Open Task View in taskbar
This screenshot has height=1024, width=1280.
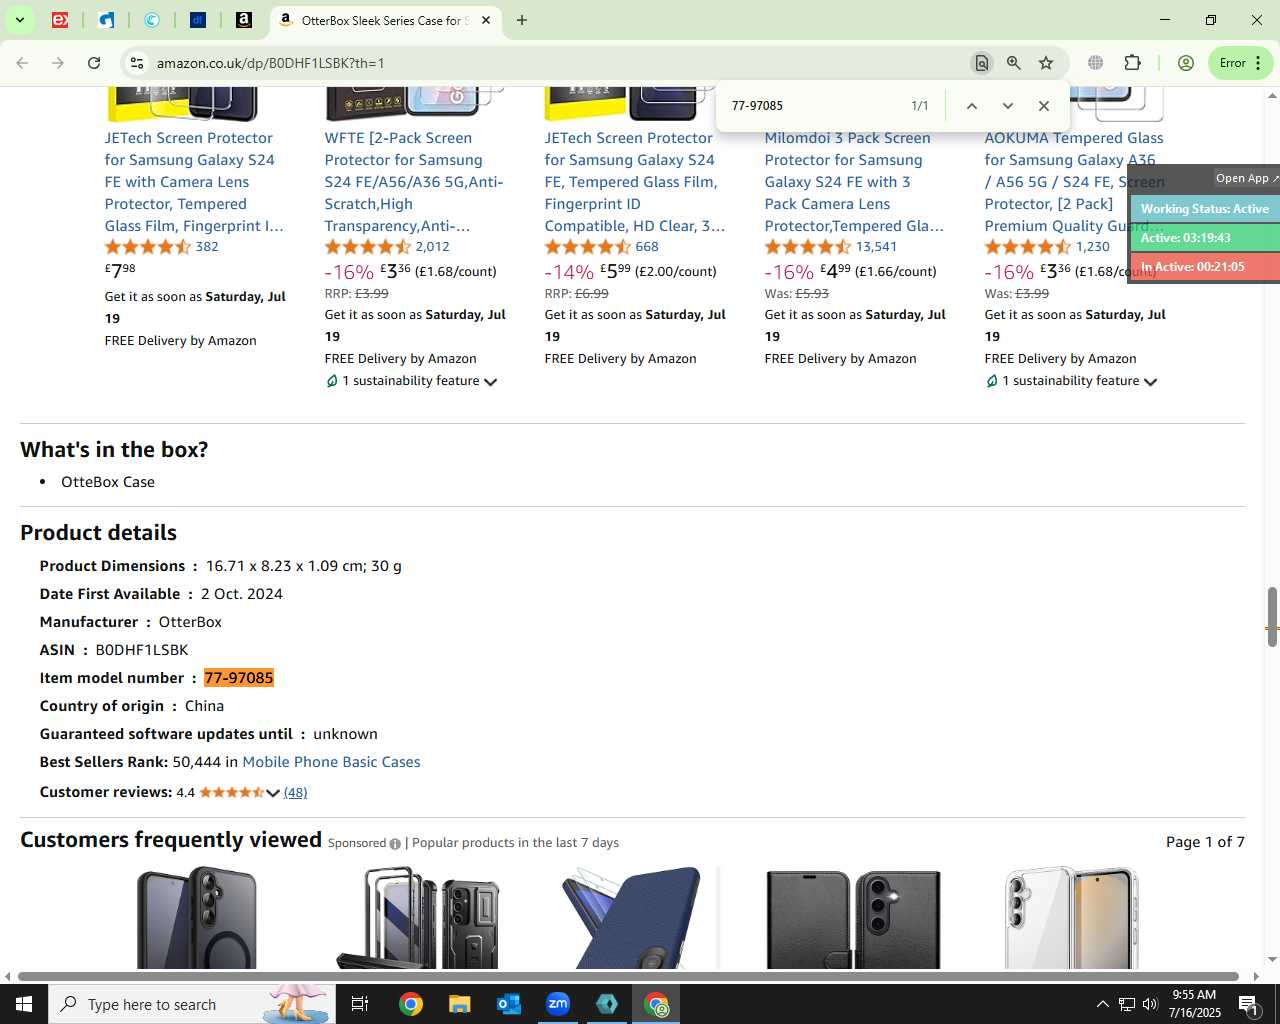point(360,1004)
